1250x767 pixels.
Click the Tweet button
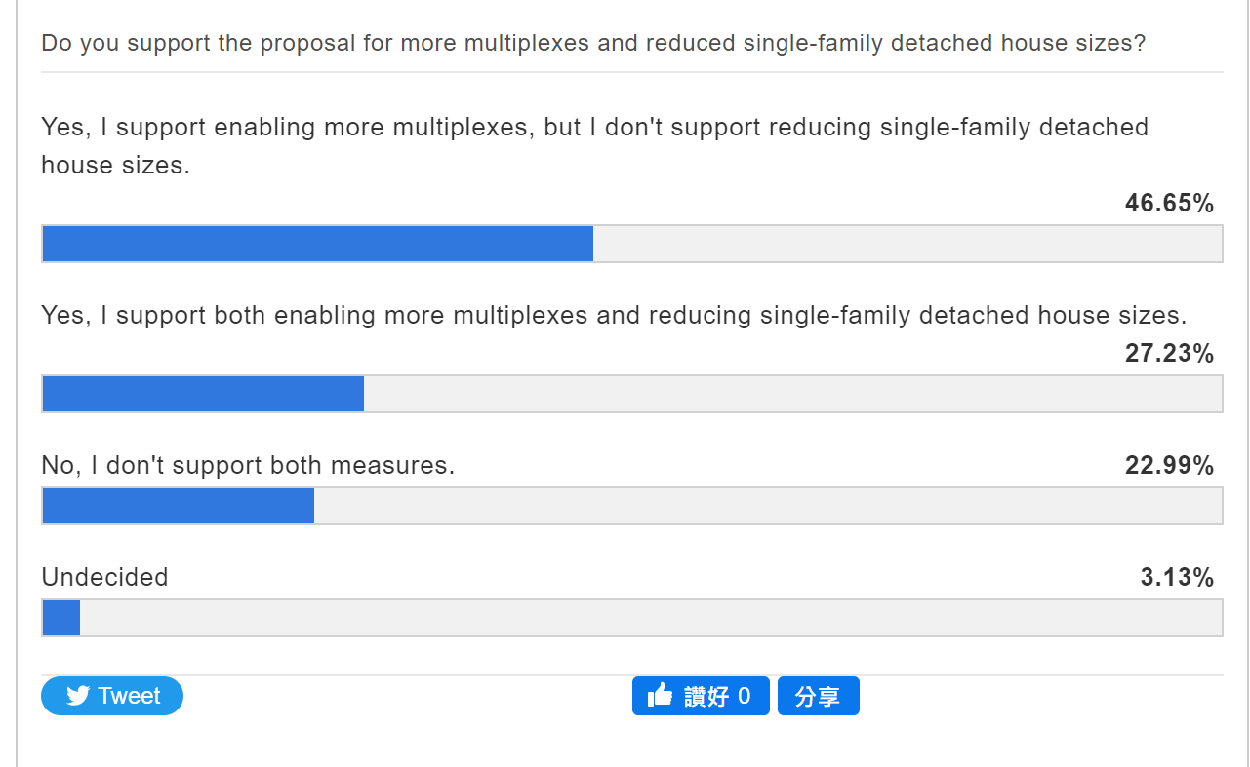112,696
